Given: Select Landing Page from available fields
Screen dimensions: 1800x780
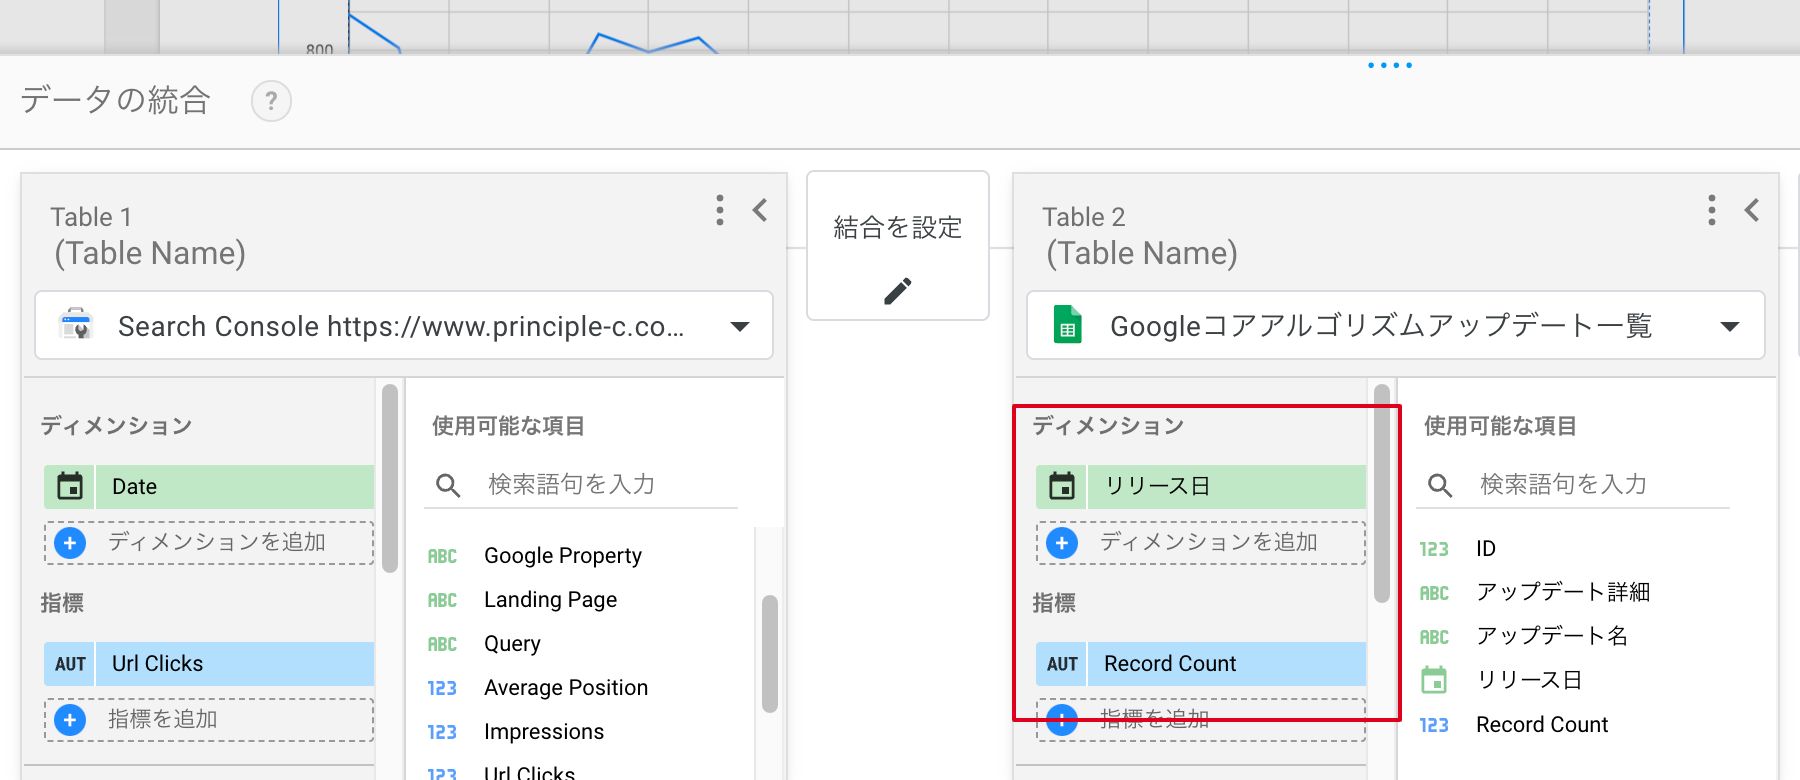Looking at the screenshot, I should 550,600.
